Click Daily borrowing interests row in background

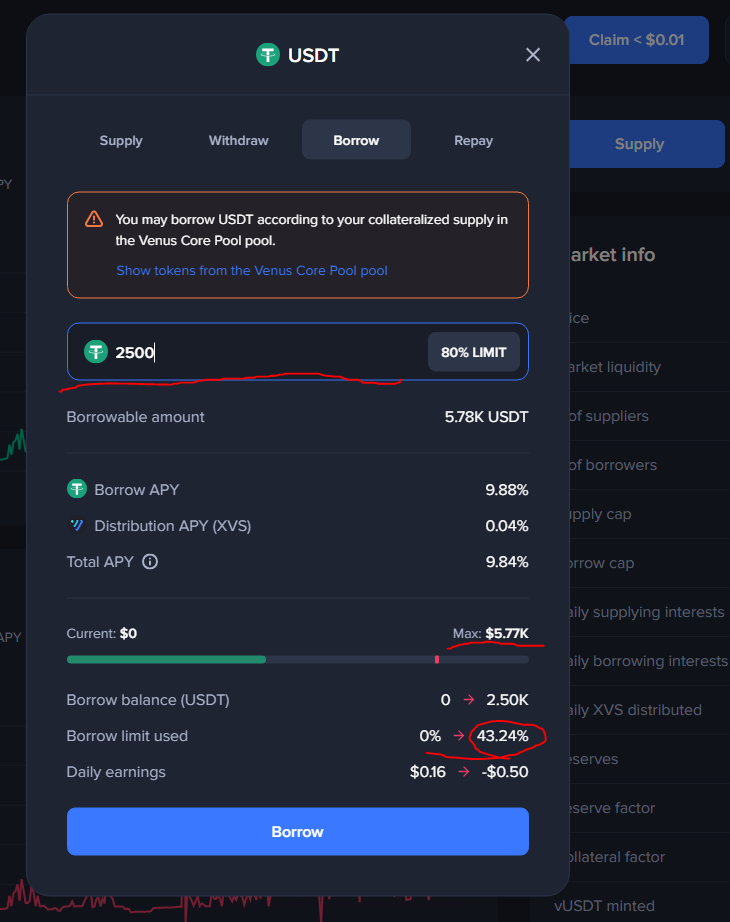click(x=649, y=661)
